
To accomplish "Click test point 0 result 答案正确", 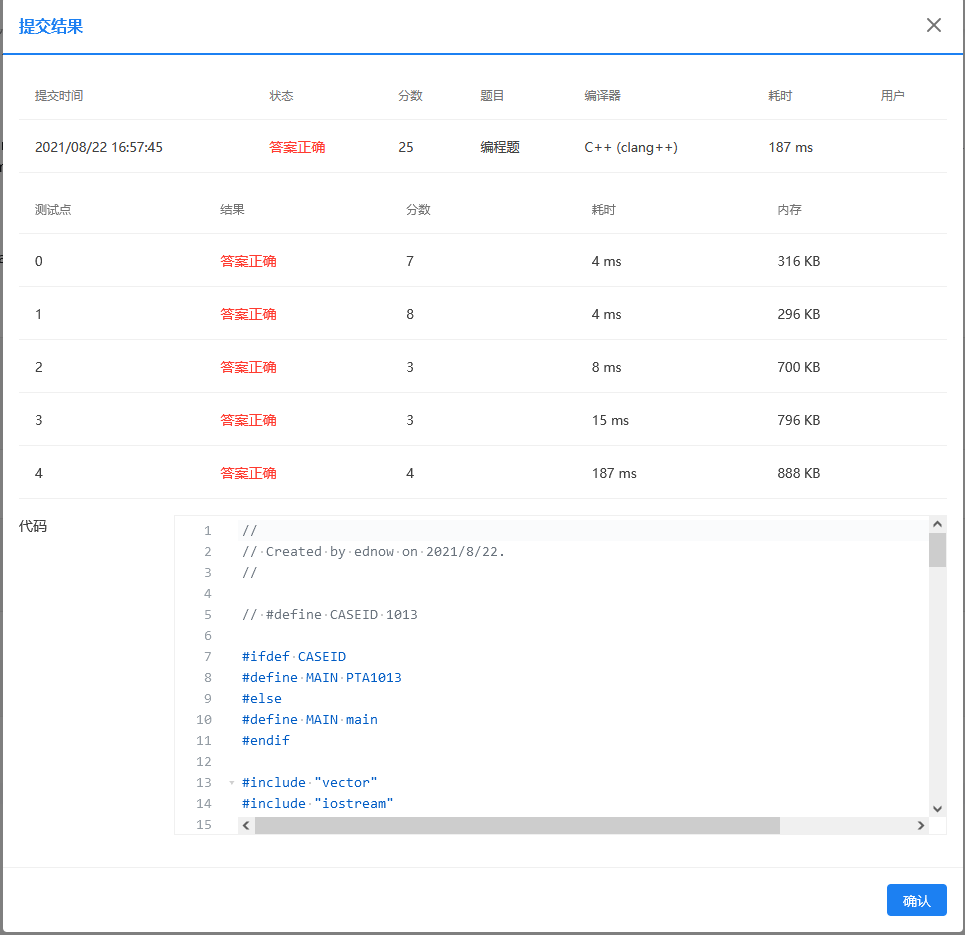I will pos(248,261).
